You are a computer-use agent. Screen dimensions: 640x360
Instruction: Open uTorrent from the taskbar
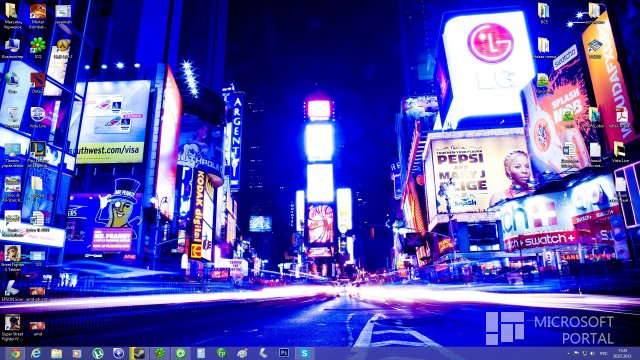click(98, 353)
